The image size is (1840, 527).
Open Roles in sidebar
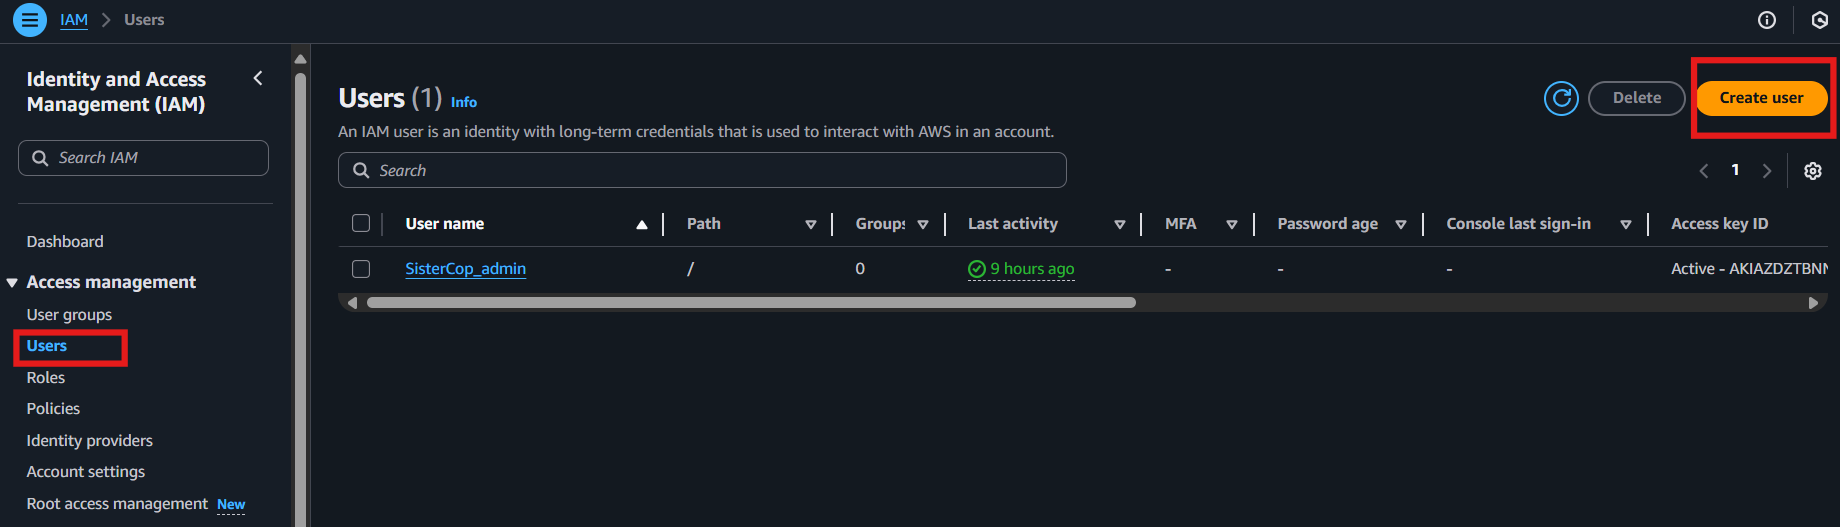(x=46, y=378)
